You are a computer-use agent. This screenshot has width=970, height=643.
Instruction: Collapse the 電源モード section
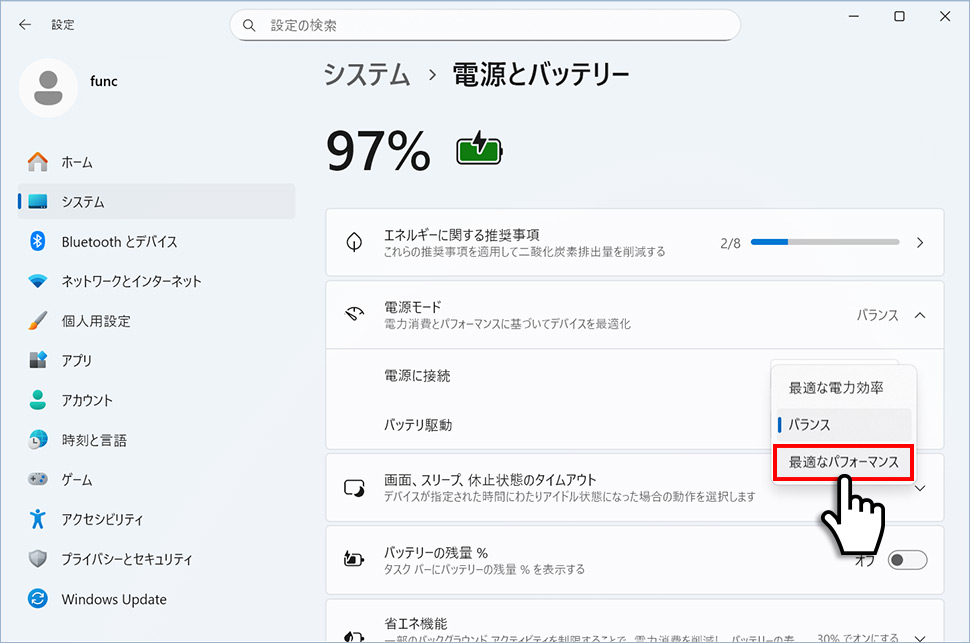point(920,315)
